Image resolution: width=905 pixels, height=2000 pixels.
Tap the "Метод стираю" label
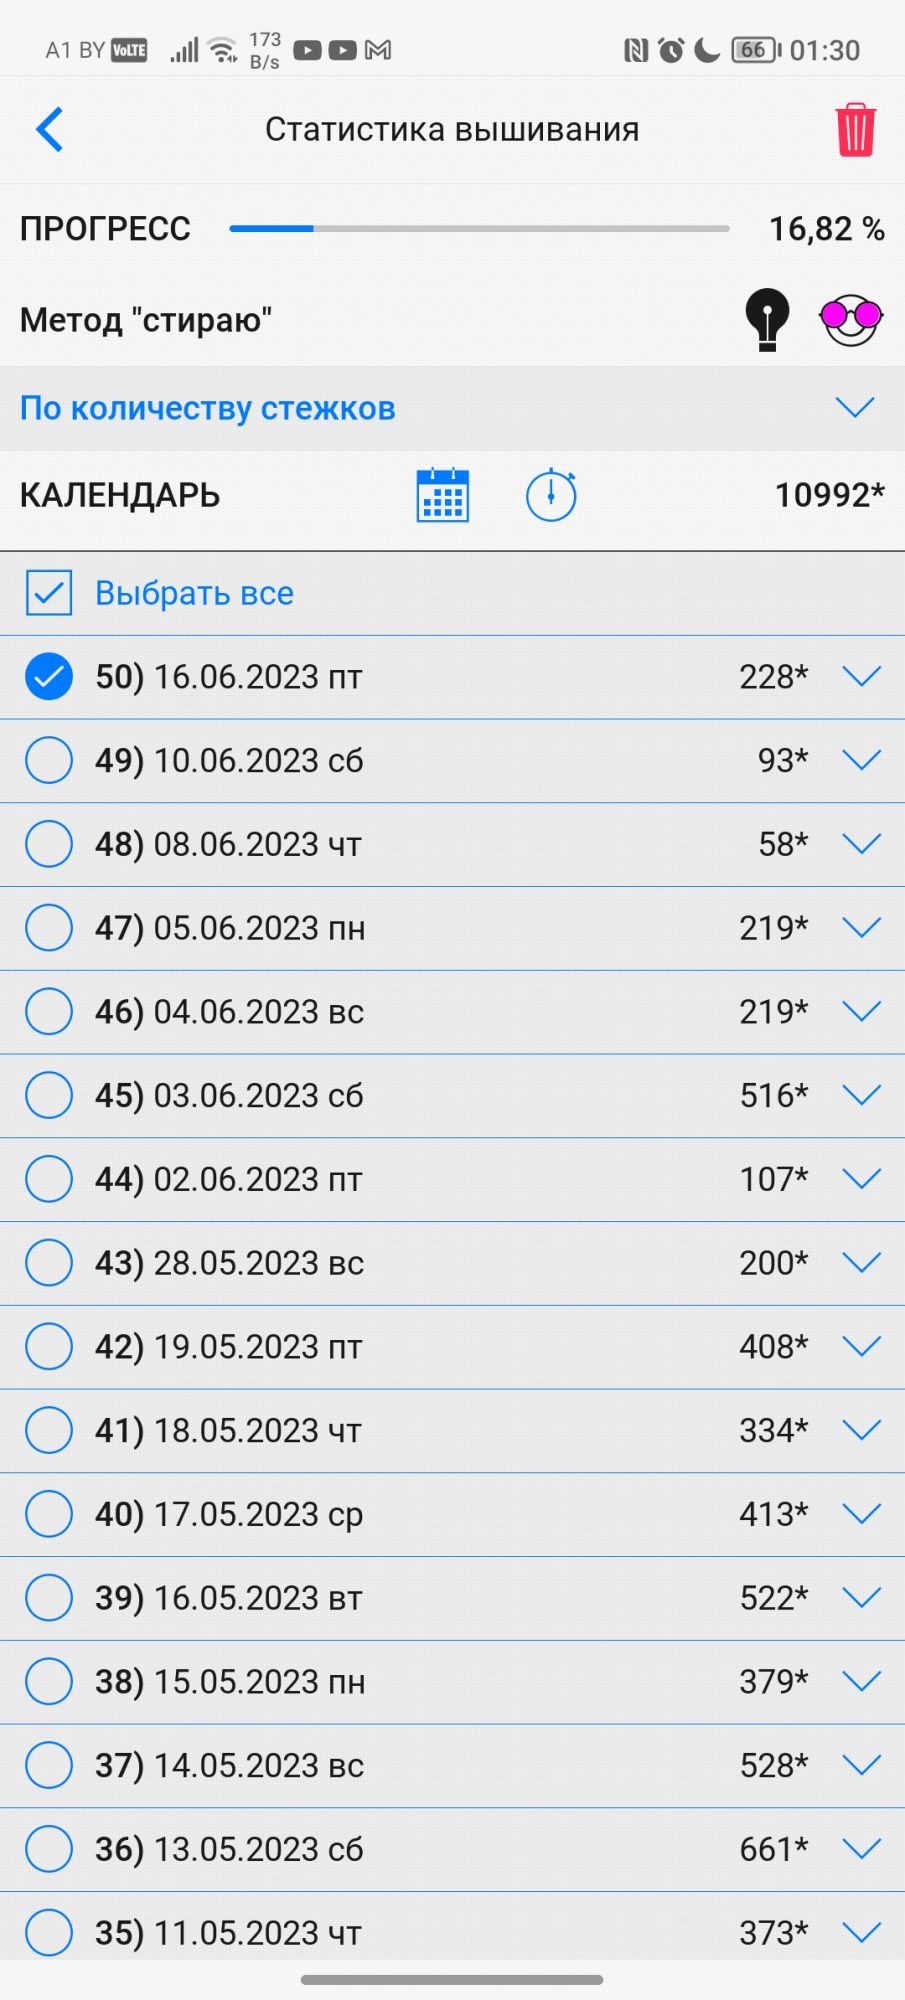coord(146,320)
